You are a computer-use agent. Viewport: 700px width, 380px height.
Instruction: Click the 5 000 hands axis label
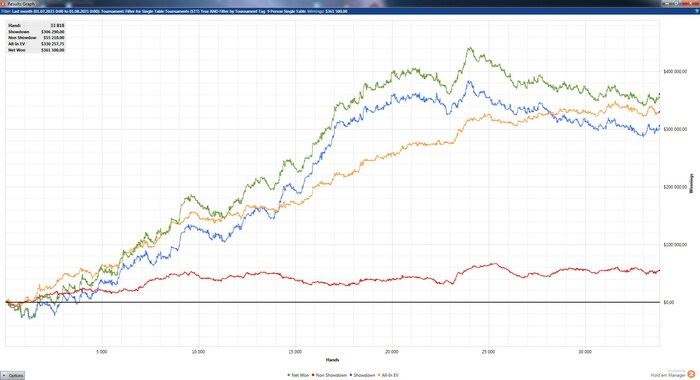coord(102,352)
